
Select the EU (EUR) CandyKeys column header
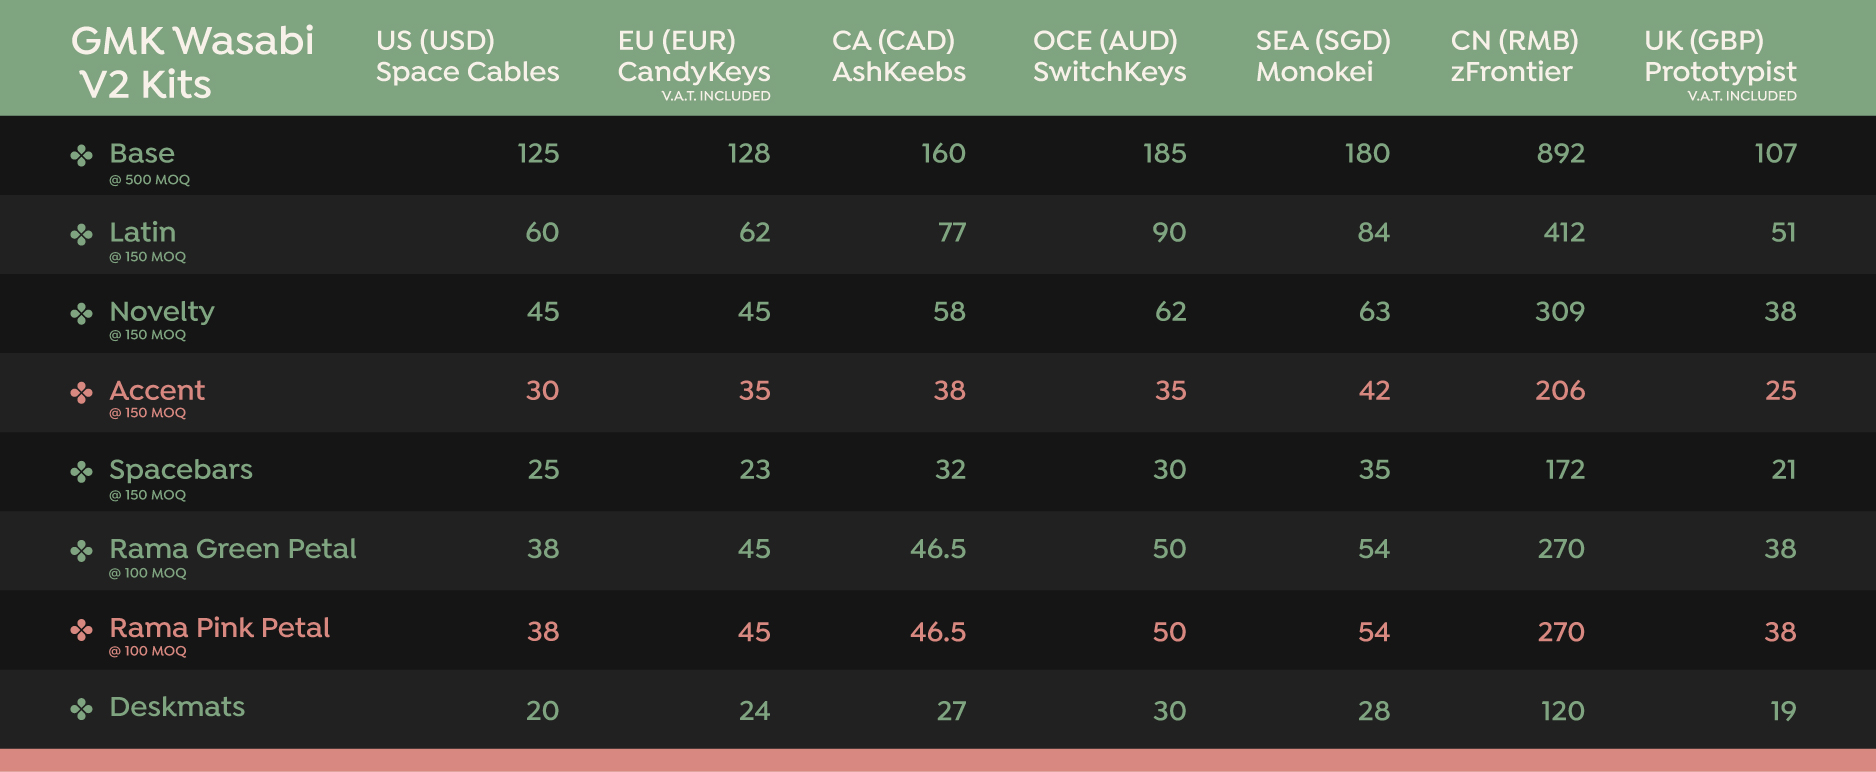[x=694, y=56]
